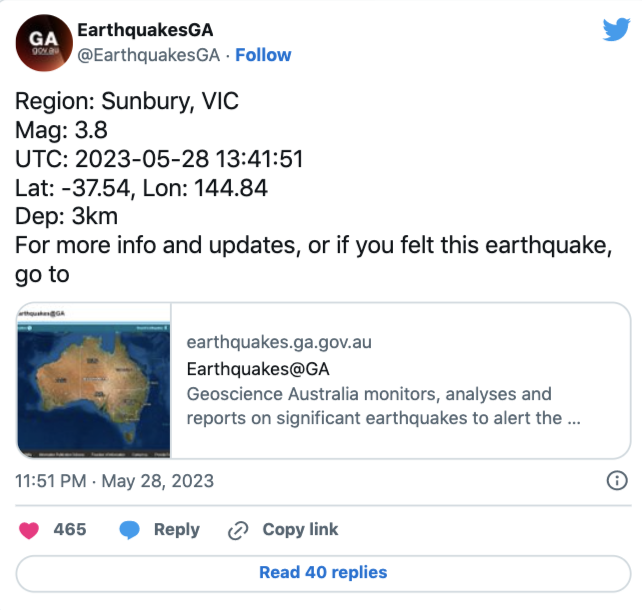This screenshot has height=610, width=642.
Task: Click the tweet text Region: Sunbury, VIC
Action: click(x=127, y=102)
